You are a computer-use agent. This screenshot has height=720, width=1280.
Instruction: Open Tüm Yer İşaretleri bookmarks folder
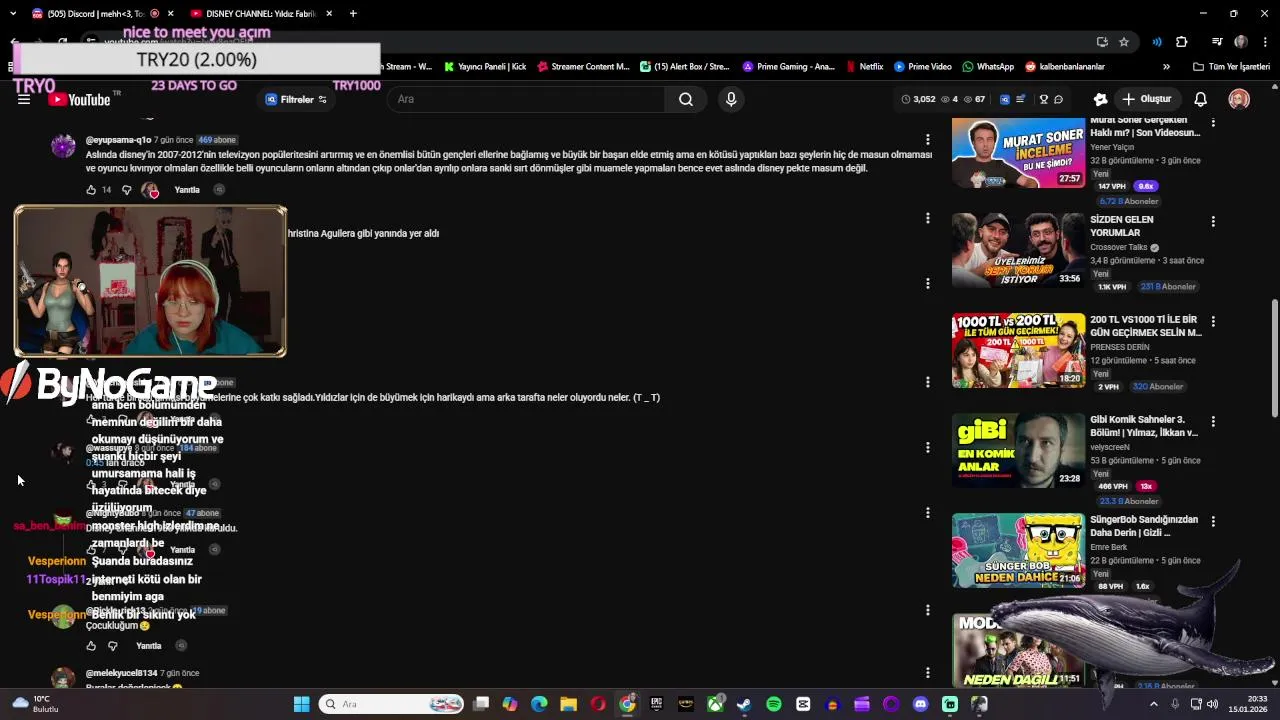(x=1231, y=67)
